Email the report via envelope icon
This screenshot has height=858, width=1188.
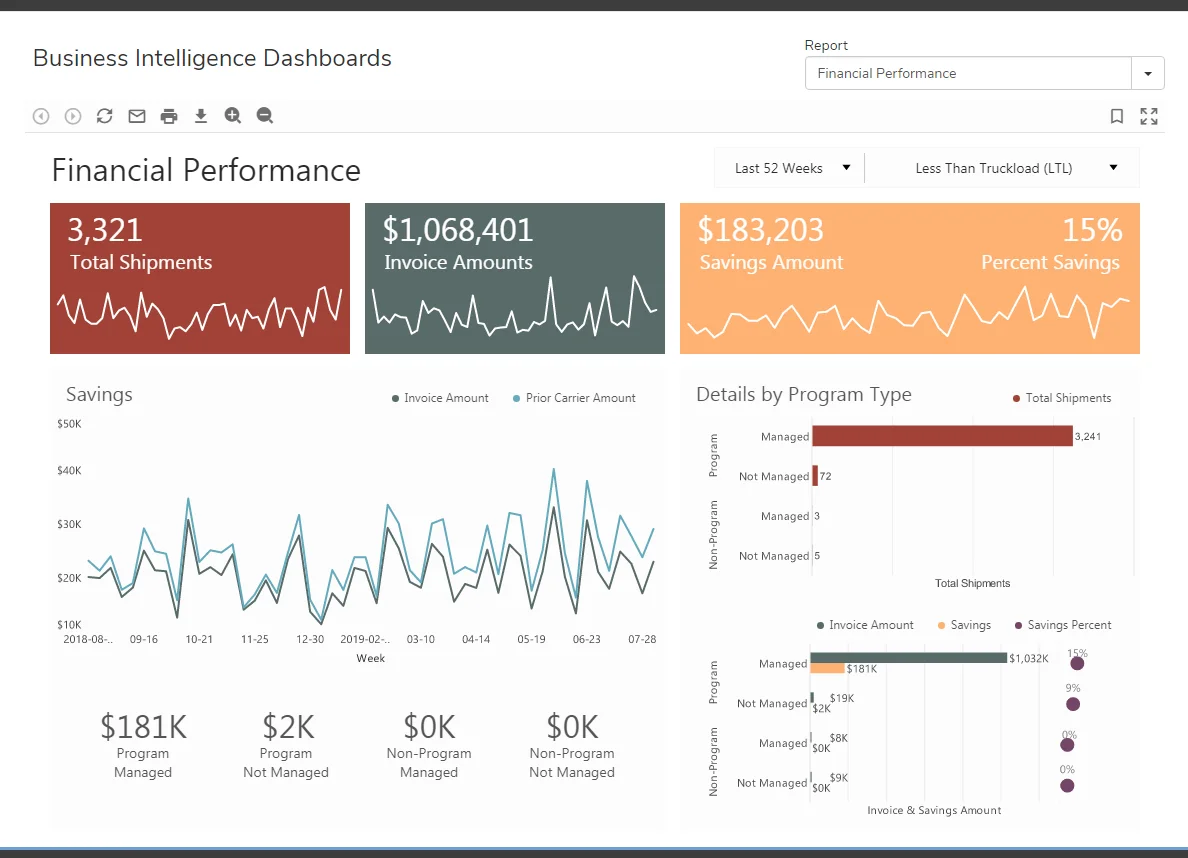[137, 116]
